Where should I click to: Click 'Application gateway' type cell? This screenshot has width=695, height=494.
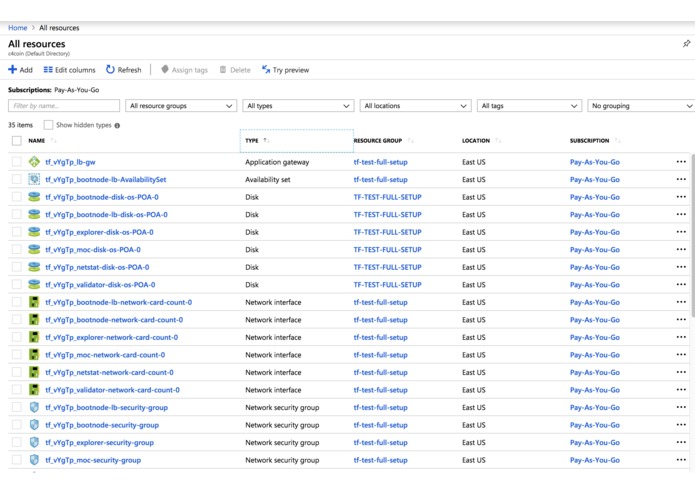tap(277, 162)
